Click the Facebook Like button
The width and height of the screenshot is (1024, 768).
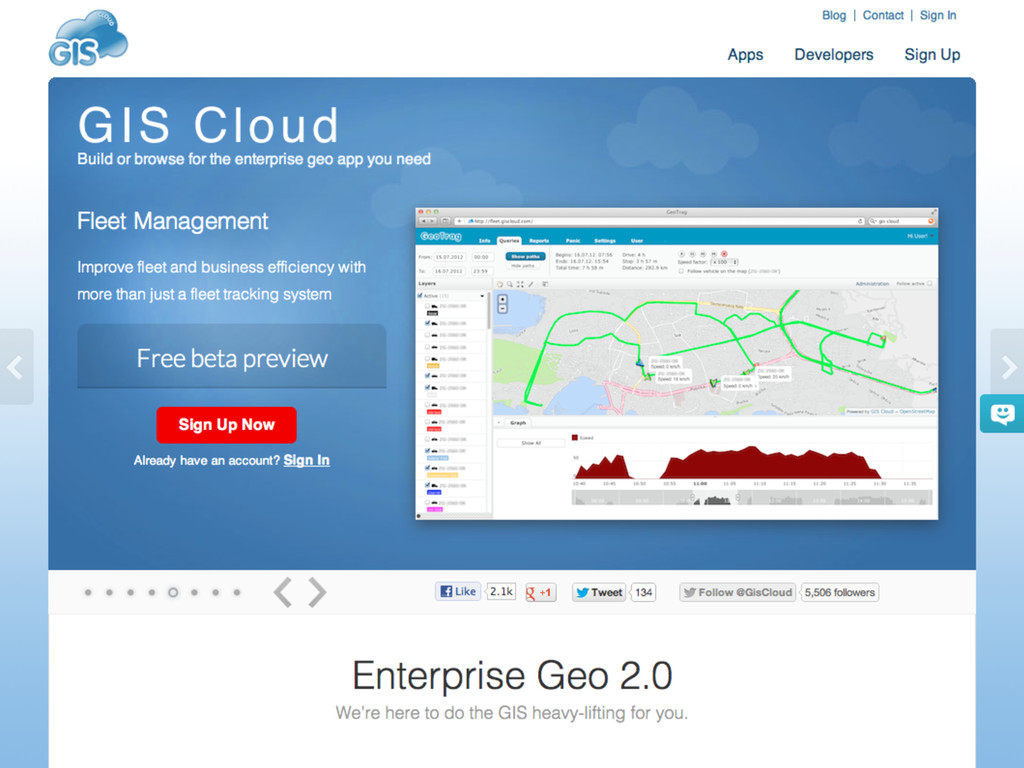[458, 592]
